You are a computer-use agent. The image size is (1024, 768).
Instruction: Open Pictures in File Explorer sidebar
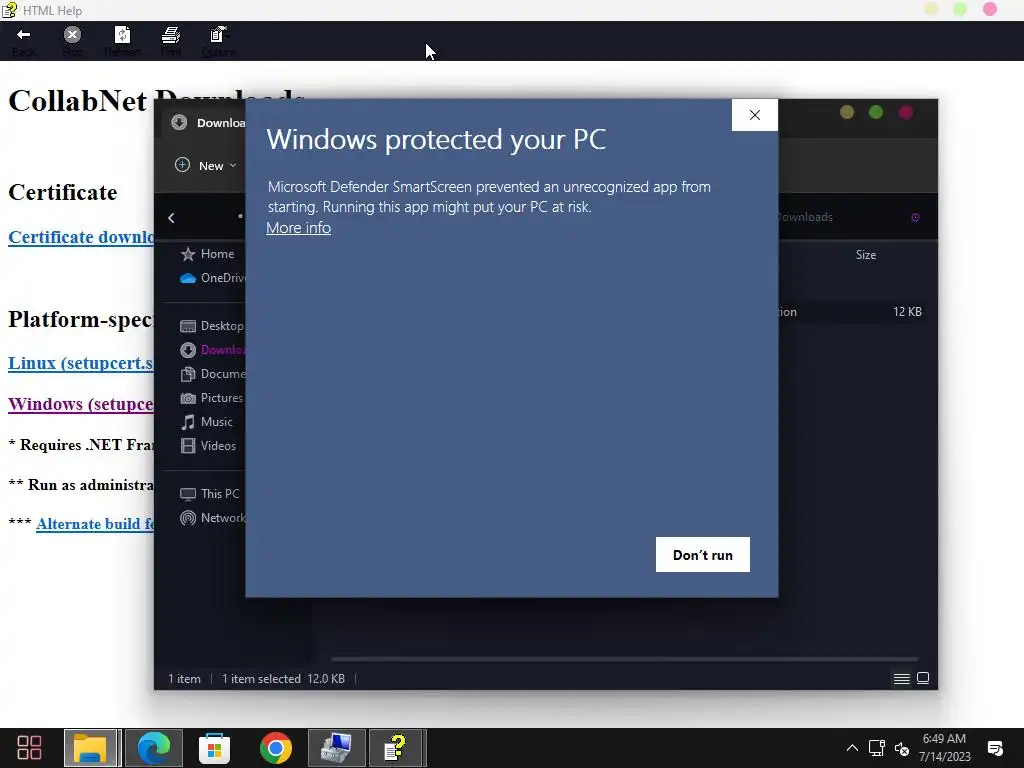click(212, 398)
